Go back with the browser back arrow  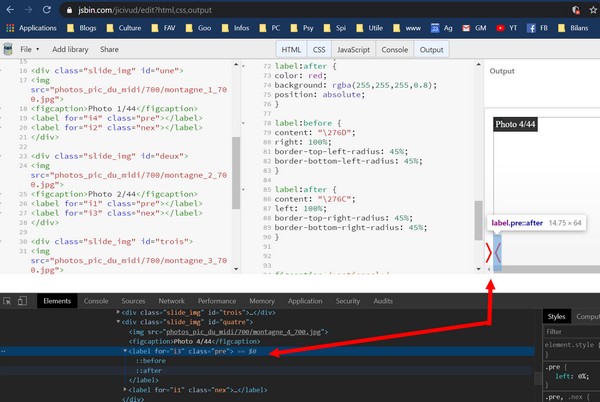(x=10, y=10)
